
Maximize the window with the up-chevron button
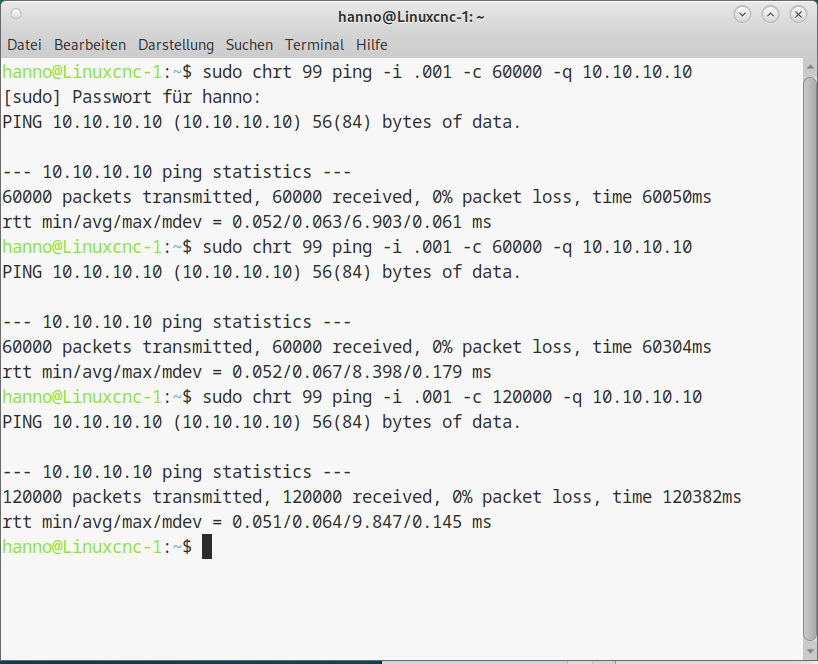[770, 15]
